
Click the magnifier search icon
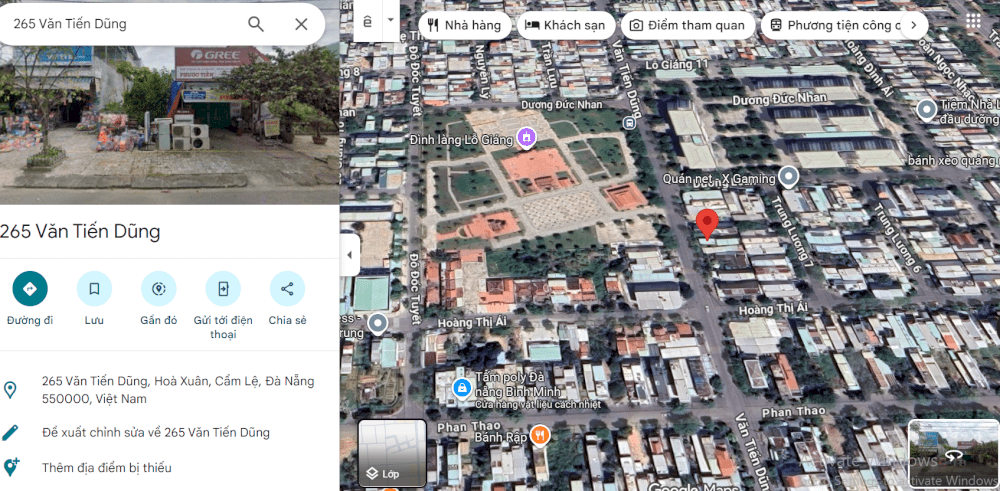256,24
